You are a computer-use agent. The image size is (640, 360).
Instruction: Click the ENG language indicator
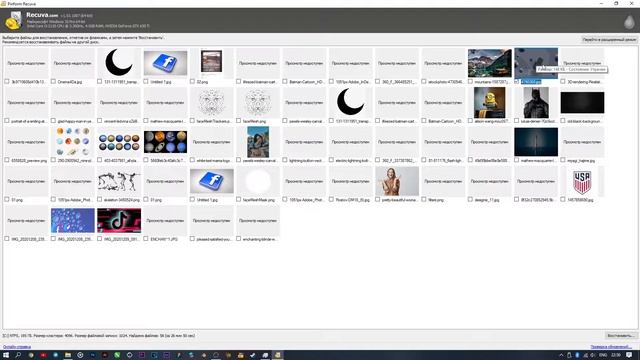(x=603, y=355)
